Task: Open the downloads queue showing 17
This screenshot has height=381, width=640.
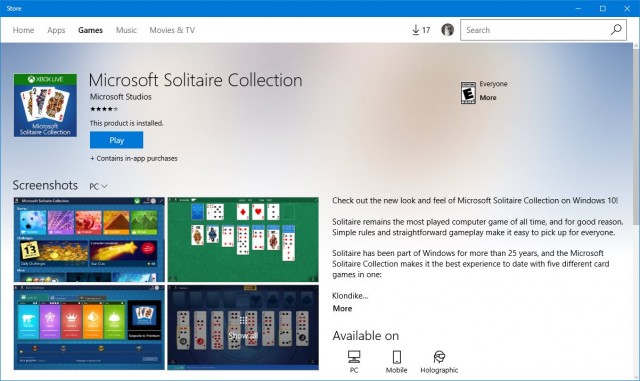Action: 421,30
